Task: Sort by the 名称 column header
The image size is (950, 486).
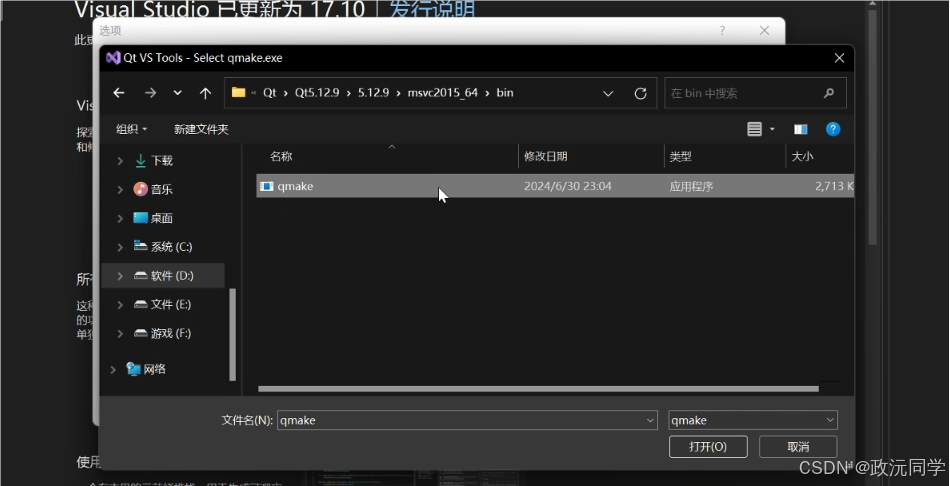Action: tap(281, 156)
